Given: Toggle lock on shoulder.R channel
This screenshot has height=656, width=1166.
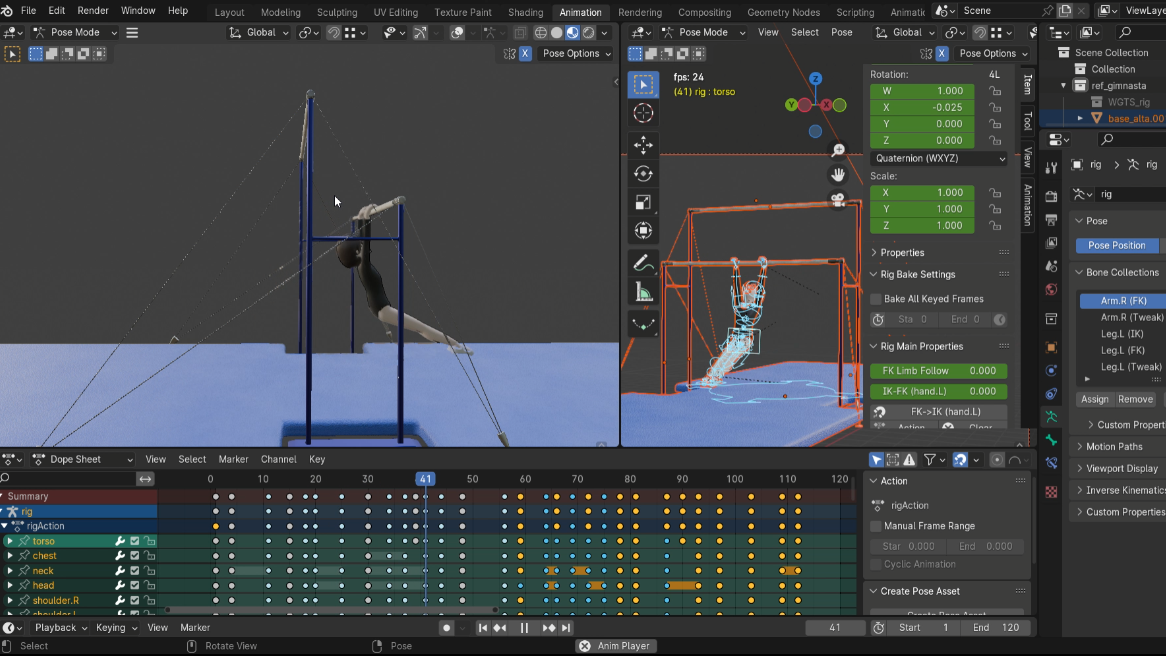Looking at the screenshot, I should pos(149,600).
